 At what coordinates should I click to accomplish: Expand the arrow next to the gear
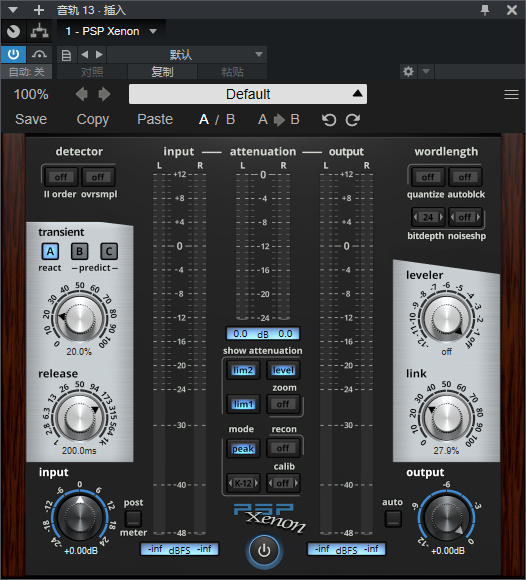(x=426, y=71)
